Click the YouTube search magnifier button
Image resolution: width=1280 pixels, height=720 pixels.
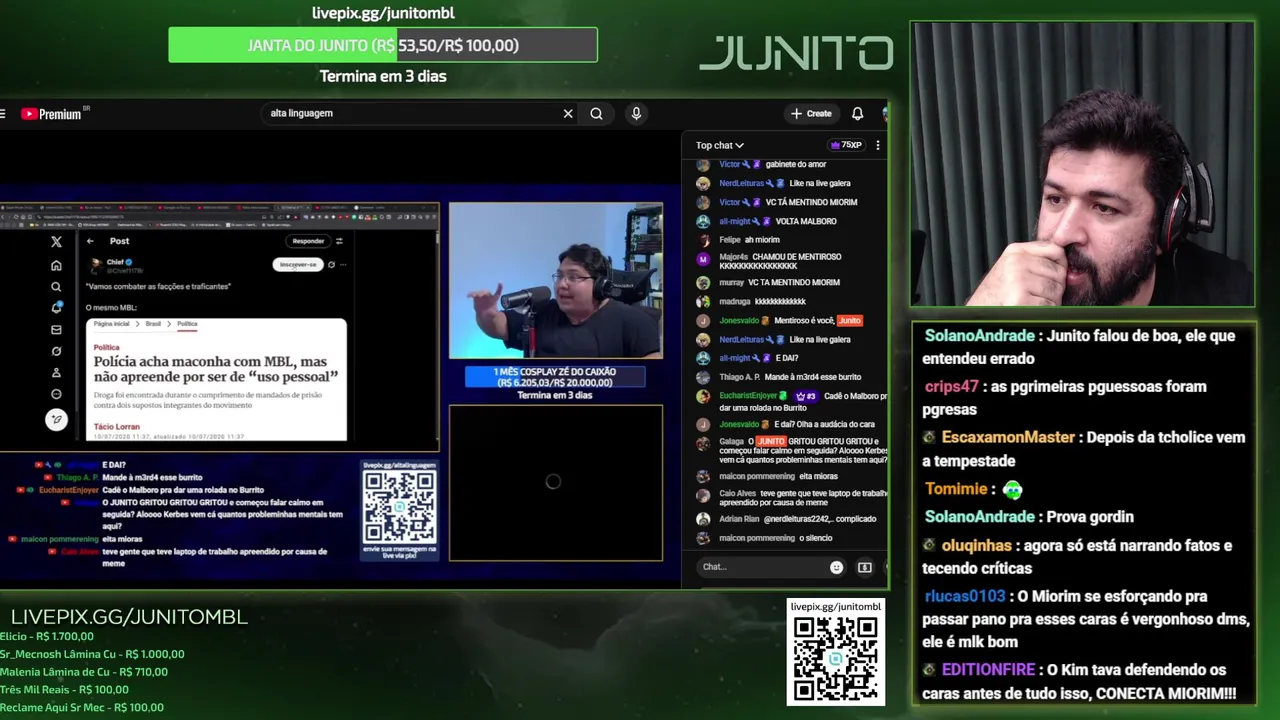coord(596,114)
